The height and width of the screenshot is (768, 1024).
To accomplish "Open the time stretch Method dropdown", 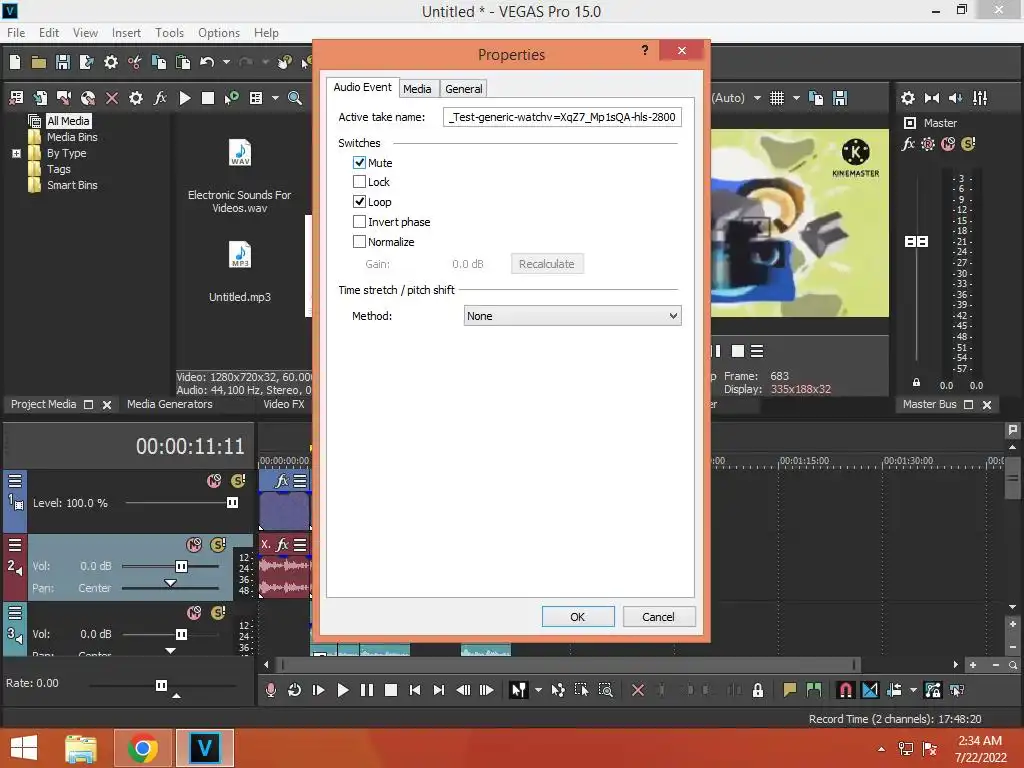I will (572, 316).
